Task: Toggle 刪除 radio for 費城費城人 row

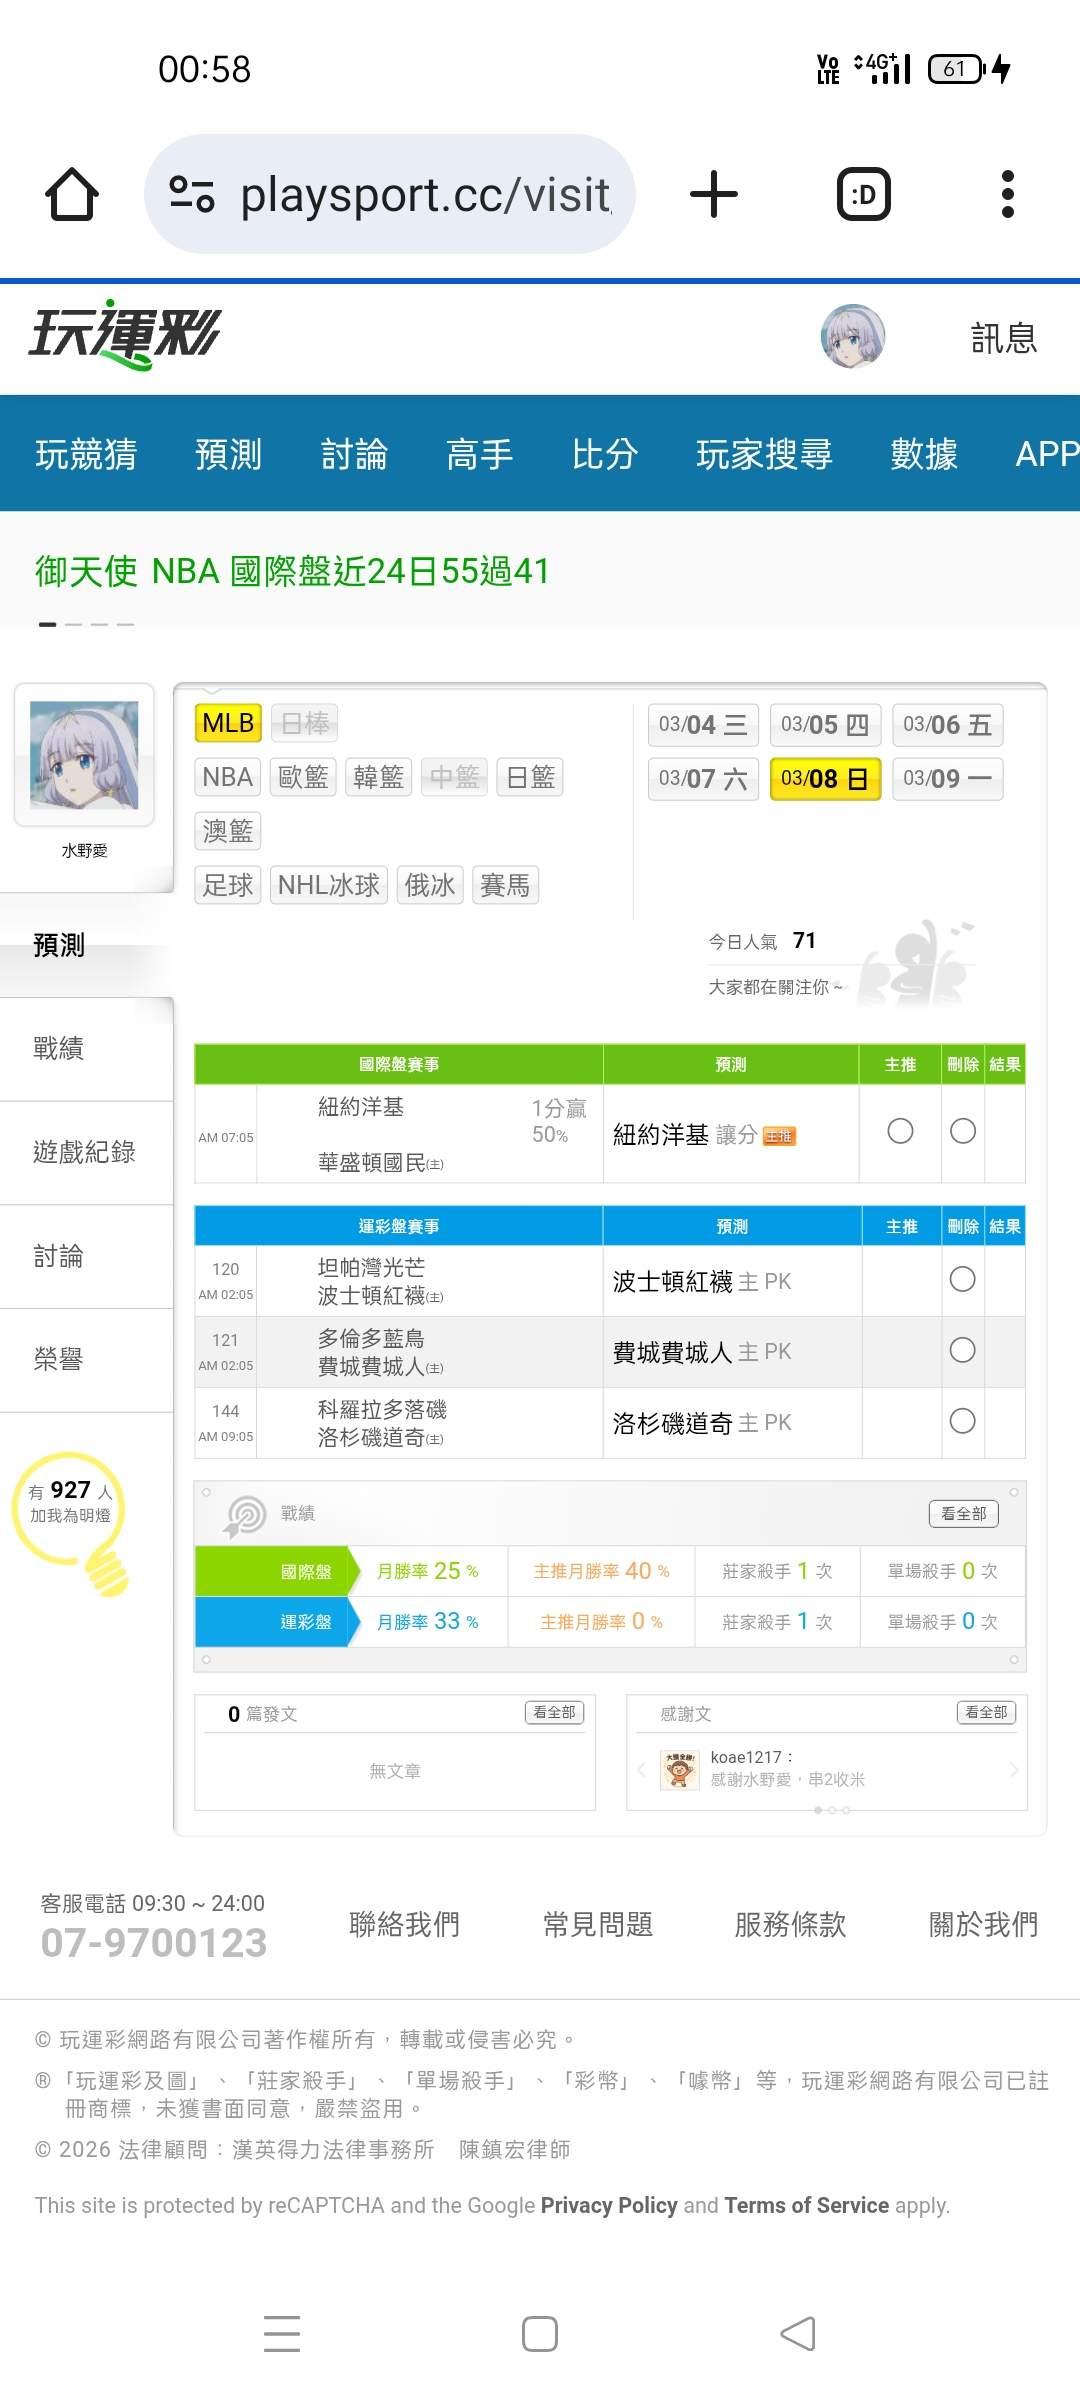Action: pos(963,1350)
